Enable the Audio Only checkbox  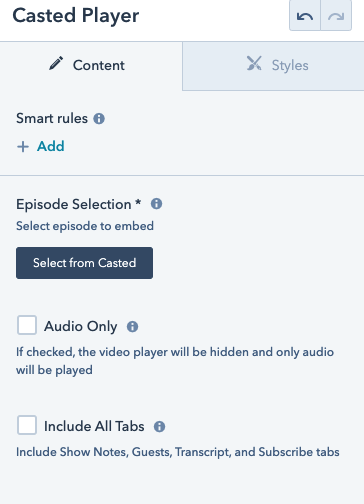[x=27, y=325]
